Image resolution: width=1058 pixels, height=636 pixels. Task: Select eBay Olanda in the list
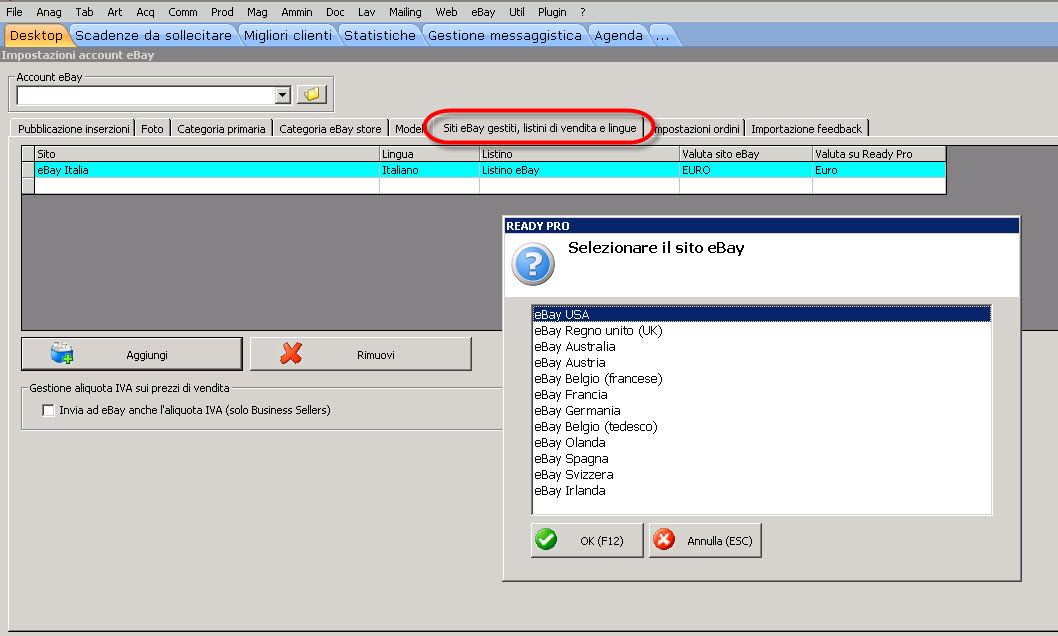[x=761, y=443]
